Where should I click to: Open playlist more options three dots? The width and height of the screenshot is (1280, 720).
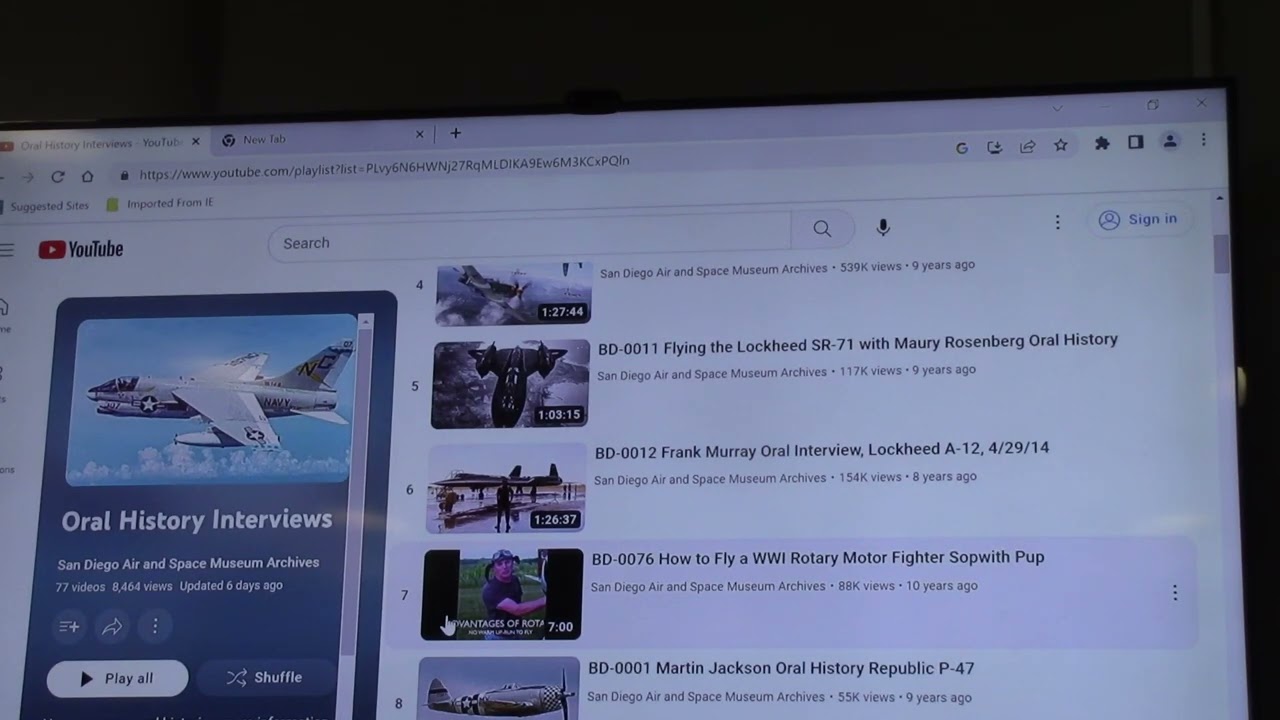pyautogui.click(x=155, y=627)
